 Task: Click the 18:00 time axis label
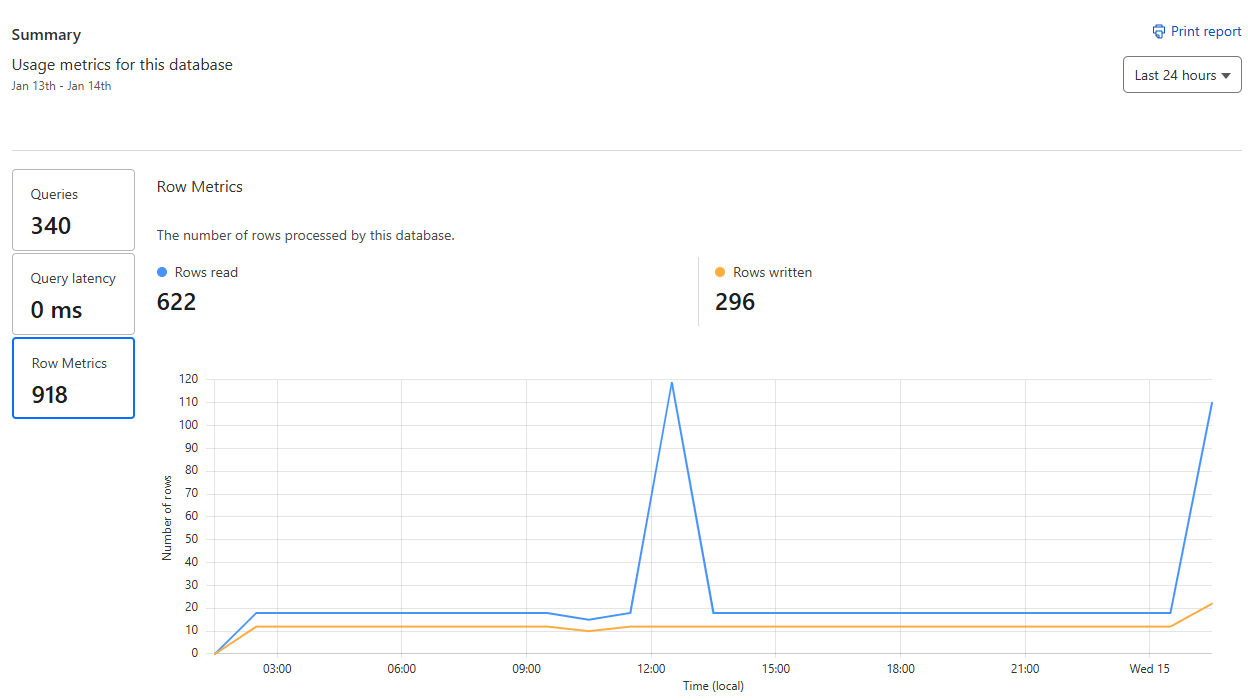tap(900, 669)
